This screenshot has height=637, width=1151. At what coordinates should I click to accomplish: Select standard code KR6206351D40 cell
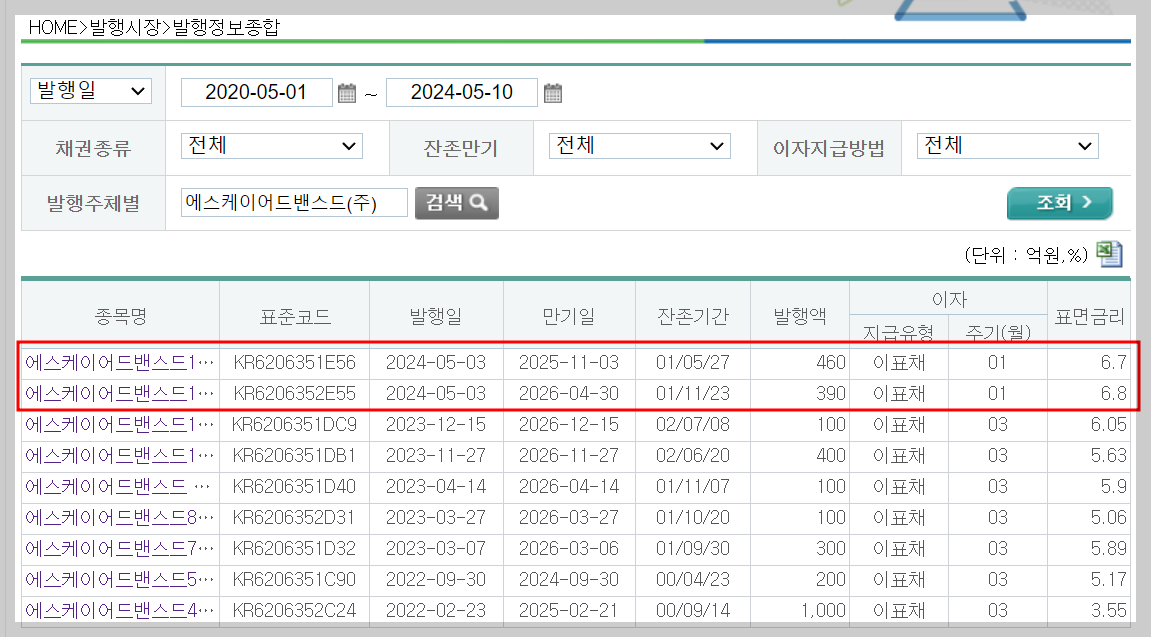pyautogui.click(x=294, y=487)
